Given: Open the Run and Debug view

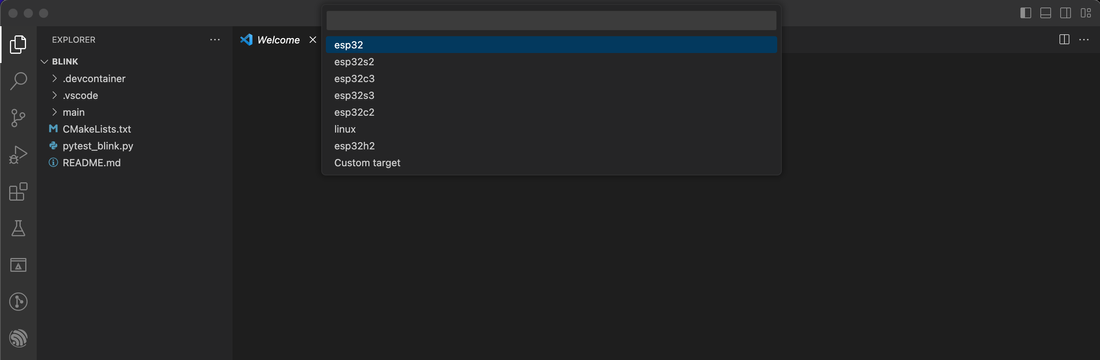Looking at the screenshot, I should tap(18, 155).
